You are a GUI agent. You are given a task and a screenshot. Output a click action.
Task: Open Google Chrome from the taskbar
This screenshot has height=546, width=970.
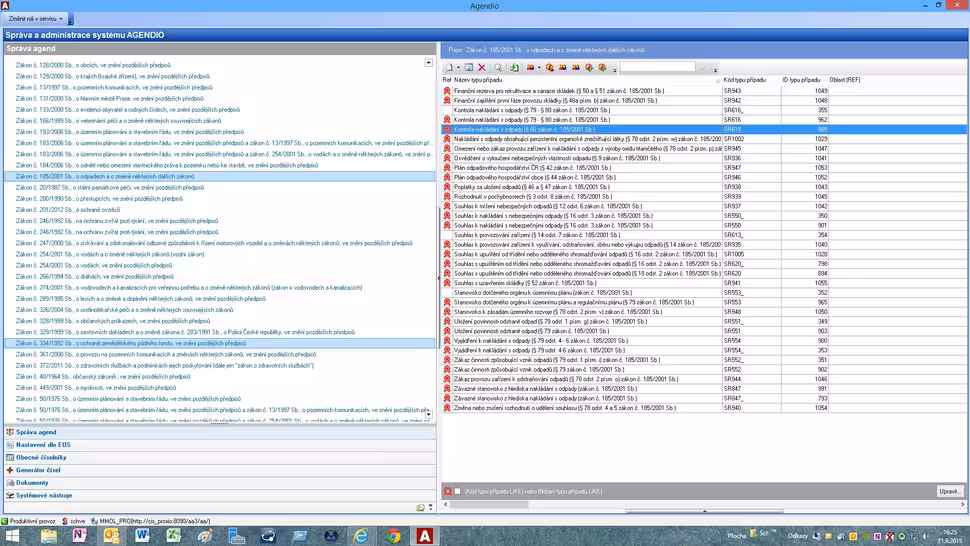point(394,536)
